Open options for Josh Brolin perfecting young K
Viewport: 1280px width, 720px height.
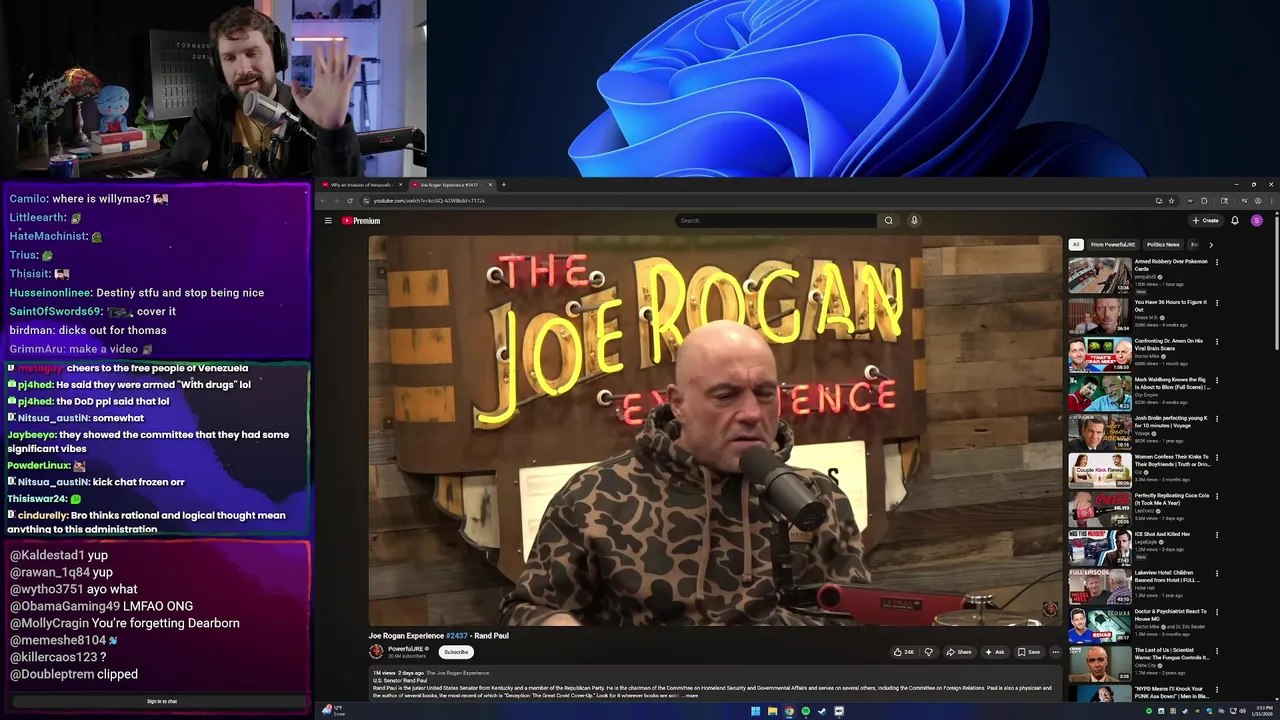1217,418
